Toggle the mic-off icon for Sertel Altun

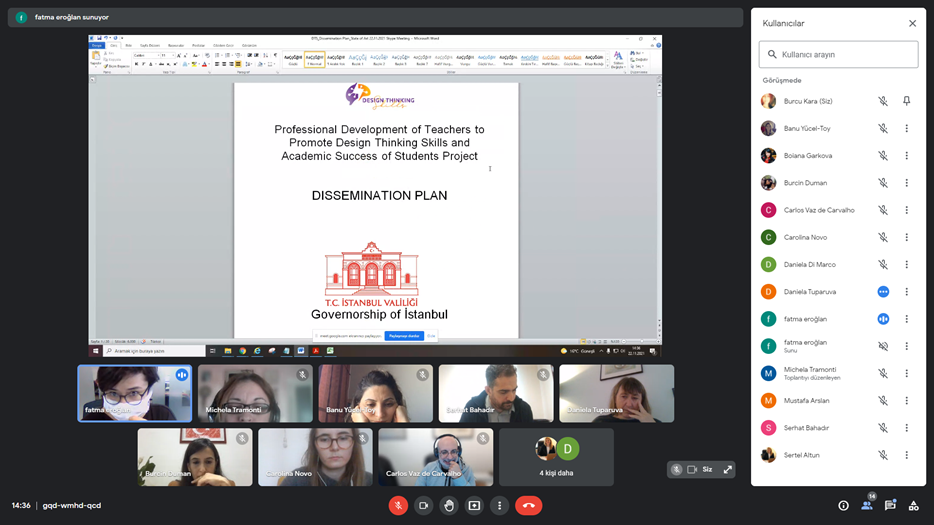(883, 455)
